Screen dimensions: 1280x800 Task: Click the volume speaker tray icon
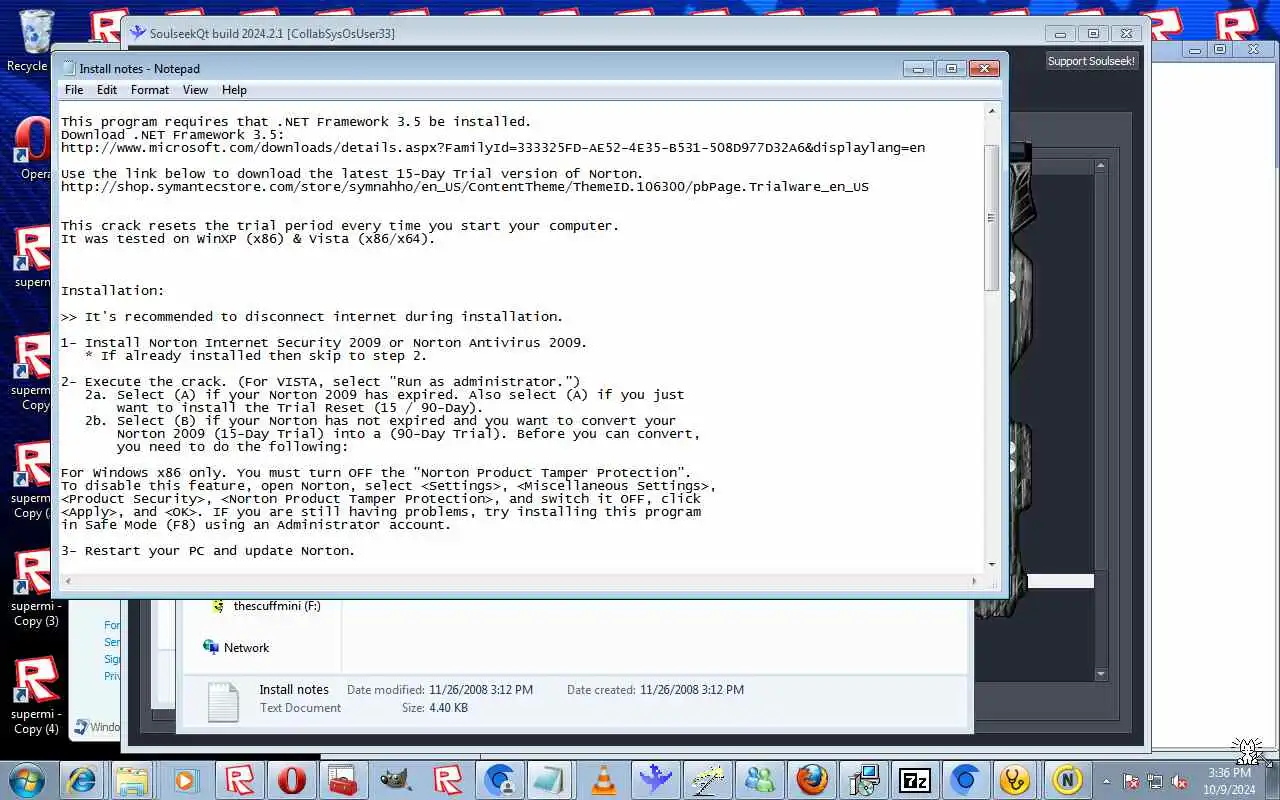pos(1179,781)
